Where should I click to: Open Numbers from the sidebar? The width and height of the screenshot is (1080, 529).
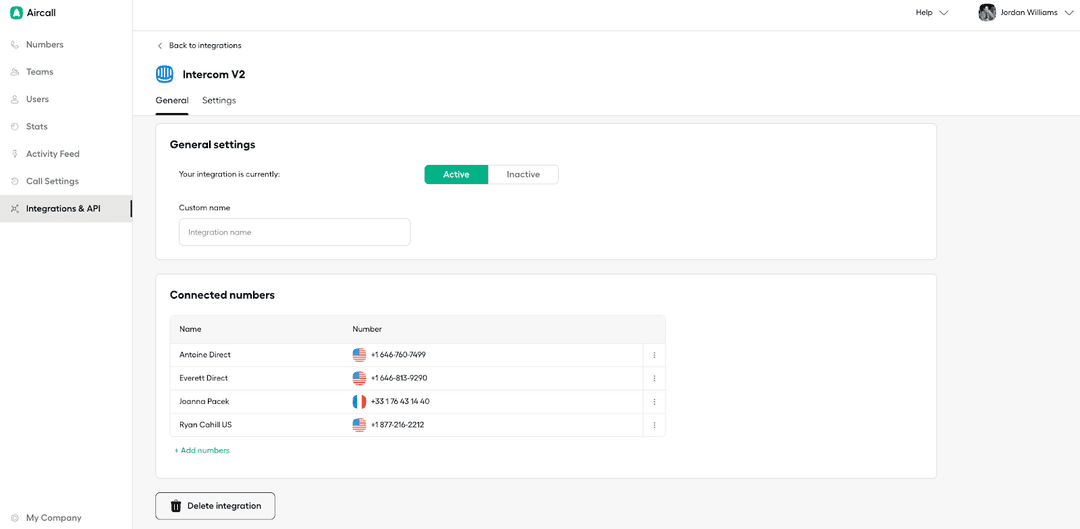(x=44, y=45)
